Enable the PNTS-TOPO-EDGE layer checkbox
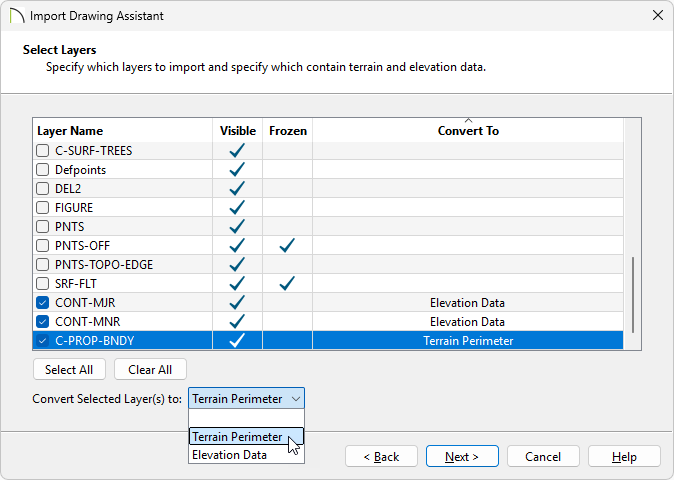 tap(43, 265)
